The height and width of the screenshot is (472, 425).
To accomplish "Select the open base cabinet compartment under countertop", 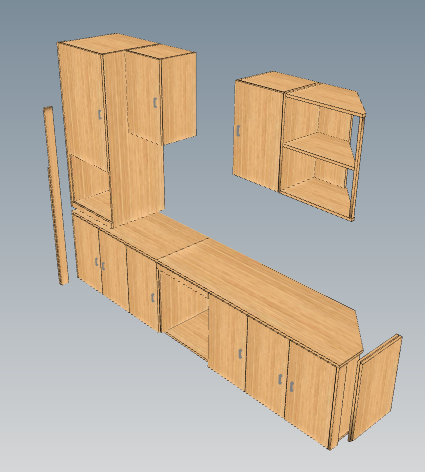I will click(185, 312).
